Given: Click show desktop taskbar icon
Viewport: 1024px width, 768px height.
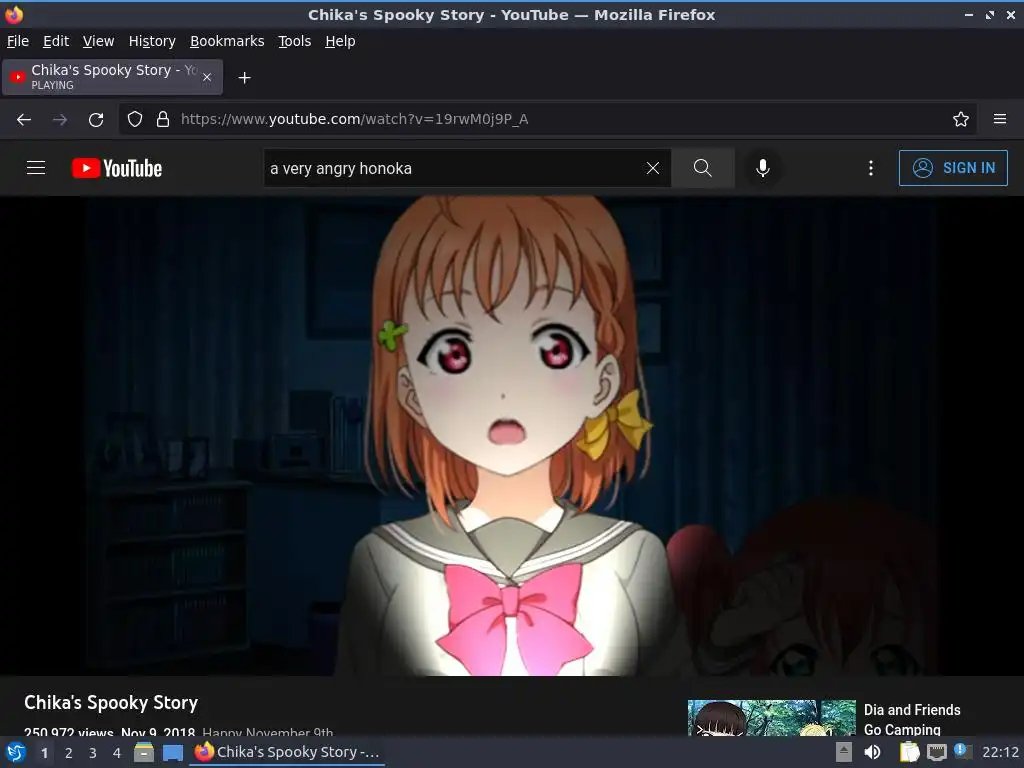Looking at the screenshot, I should [x=172, y=752].
